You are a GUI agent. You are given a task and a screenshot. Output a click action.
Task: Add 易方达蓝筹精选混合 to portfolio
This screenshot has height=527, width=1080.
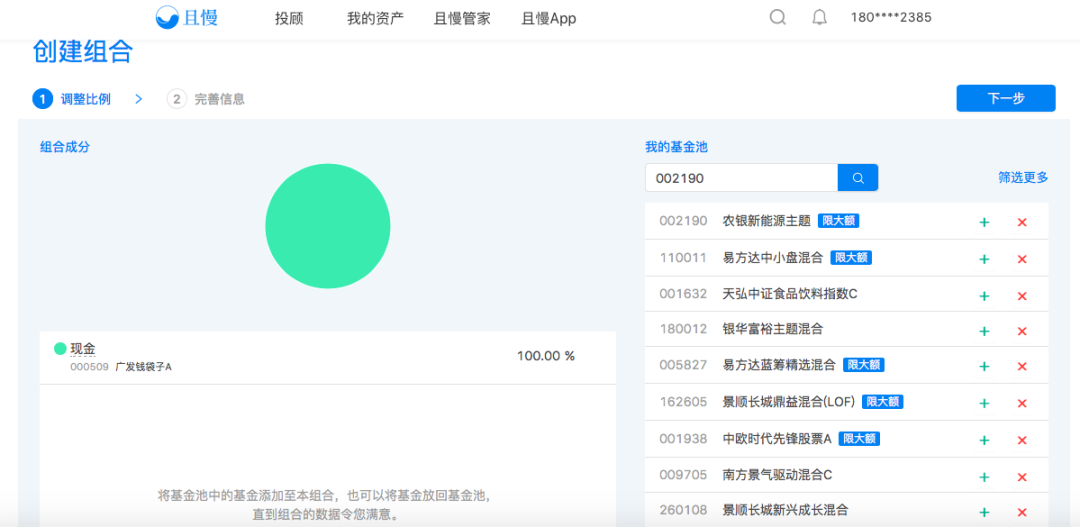984,367
